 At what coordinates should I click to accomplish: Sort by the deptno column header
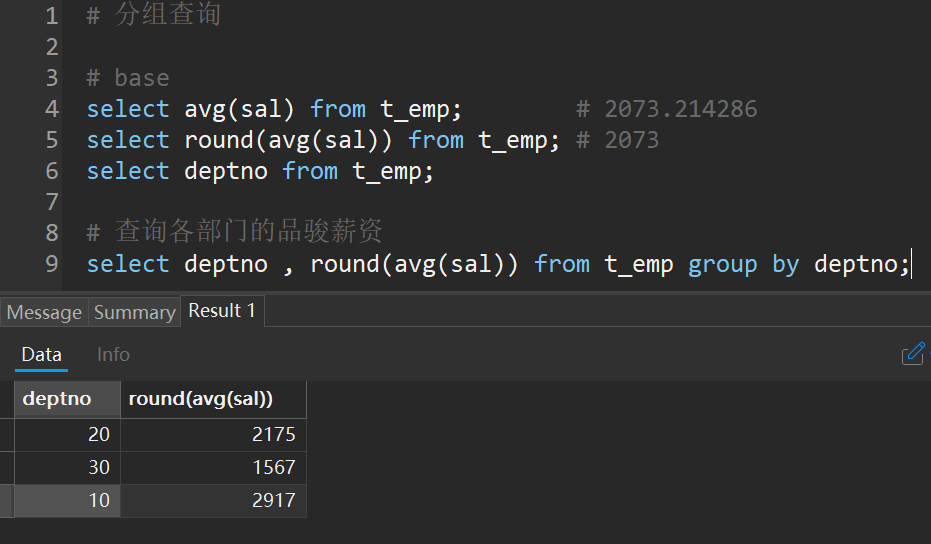click(67, 399)
